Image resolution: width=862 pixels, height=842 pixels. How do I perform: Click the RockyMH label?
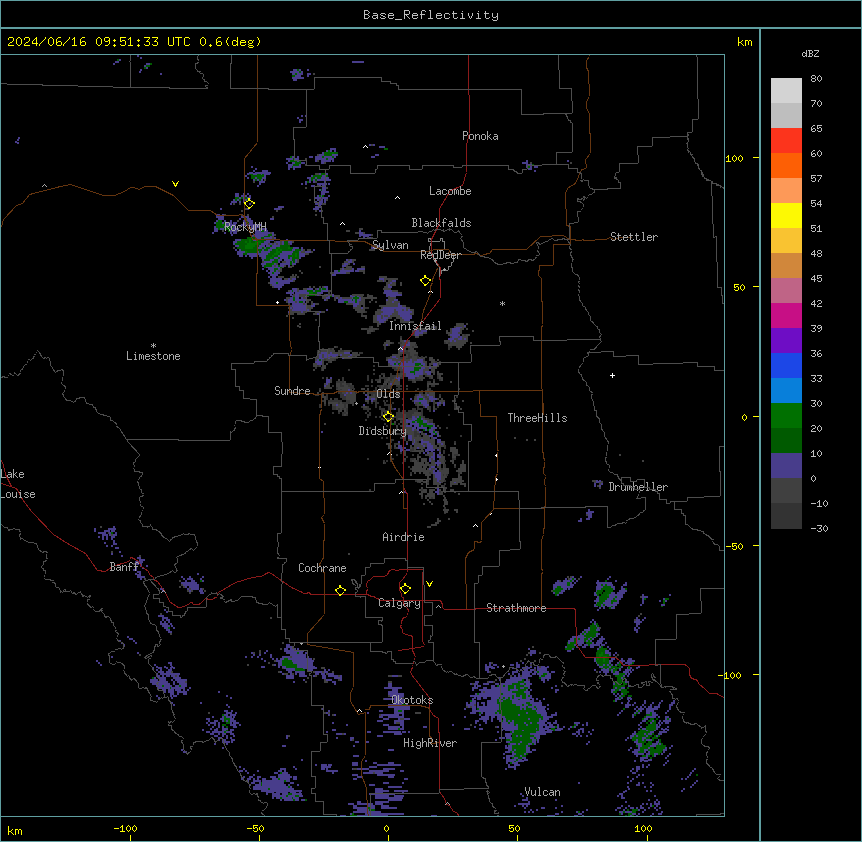click(245, 226)
